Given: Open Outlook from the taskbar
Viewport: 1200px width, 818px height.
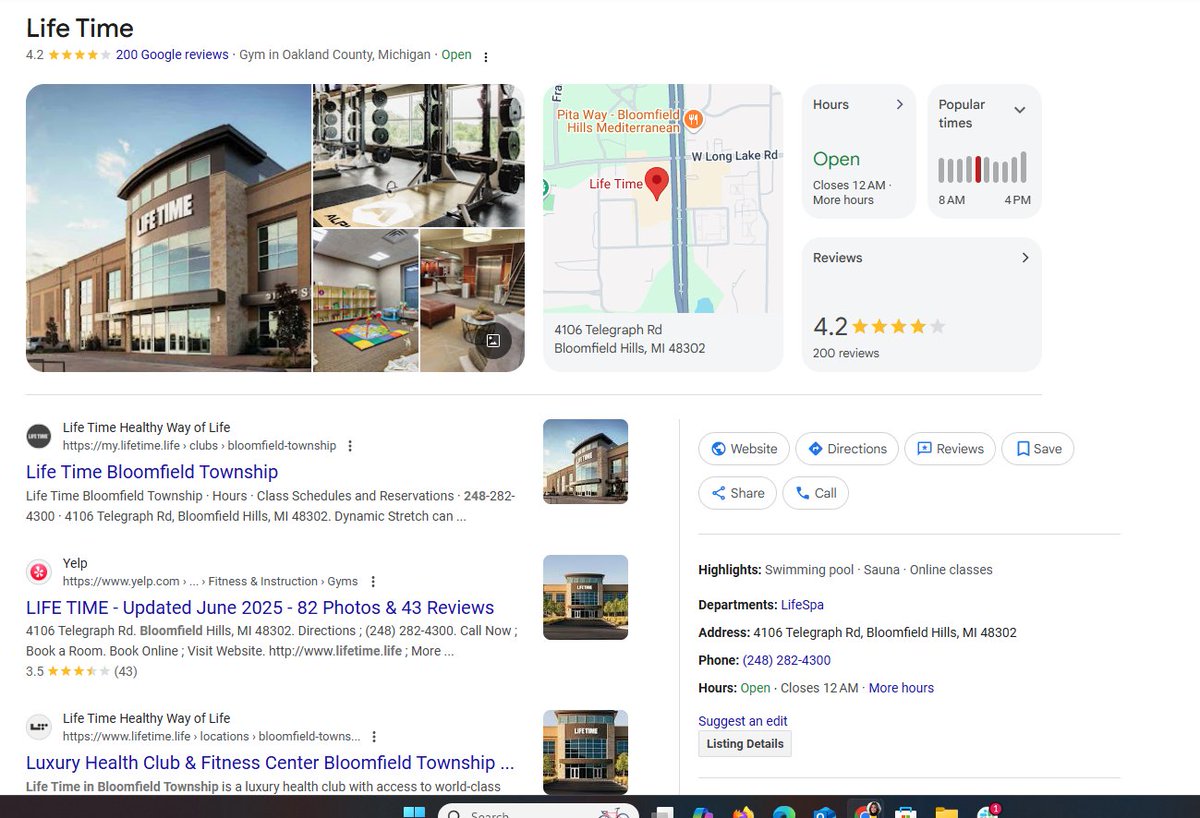Looking at the screenshot, I should [x=824, y=812].
